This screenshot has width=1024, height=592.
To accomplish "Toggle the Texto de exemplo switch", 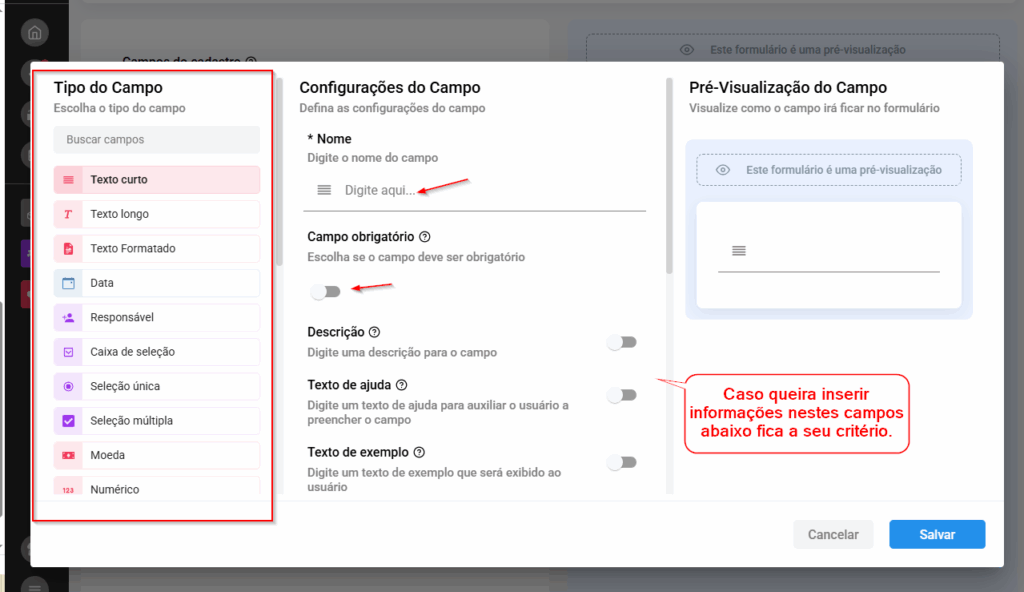I will click(622, 462).
